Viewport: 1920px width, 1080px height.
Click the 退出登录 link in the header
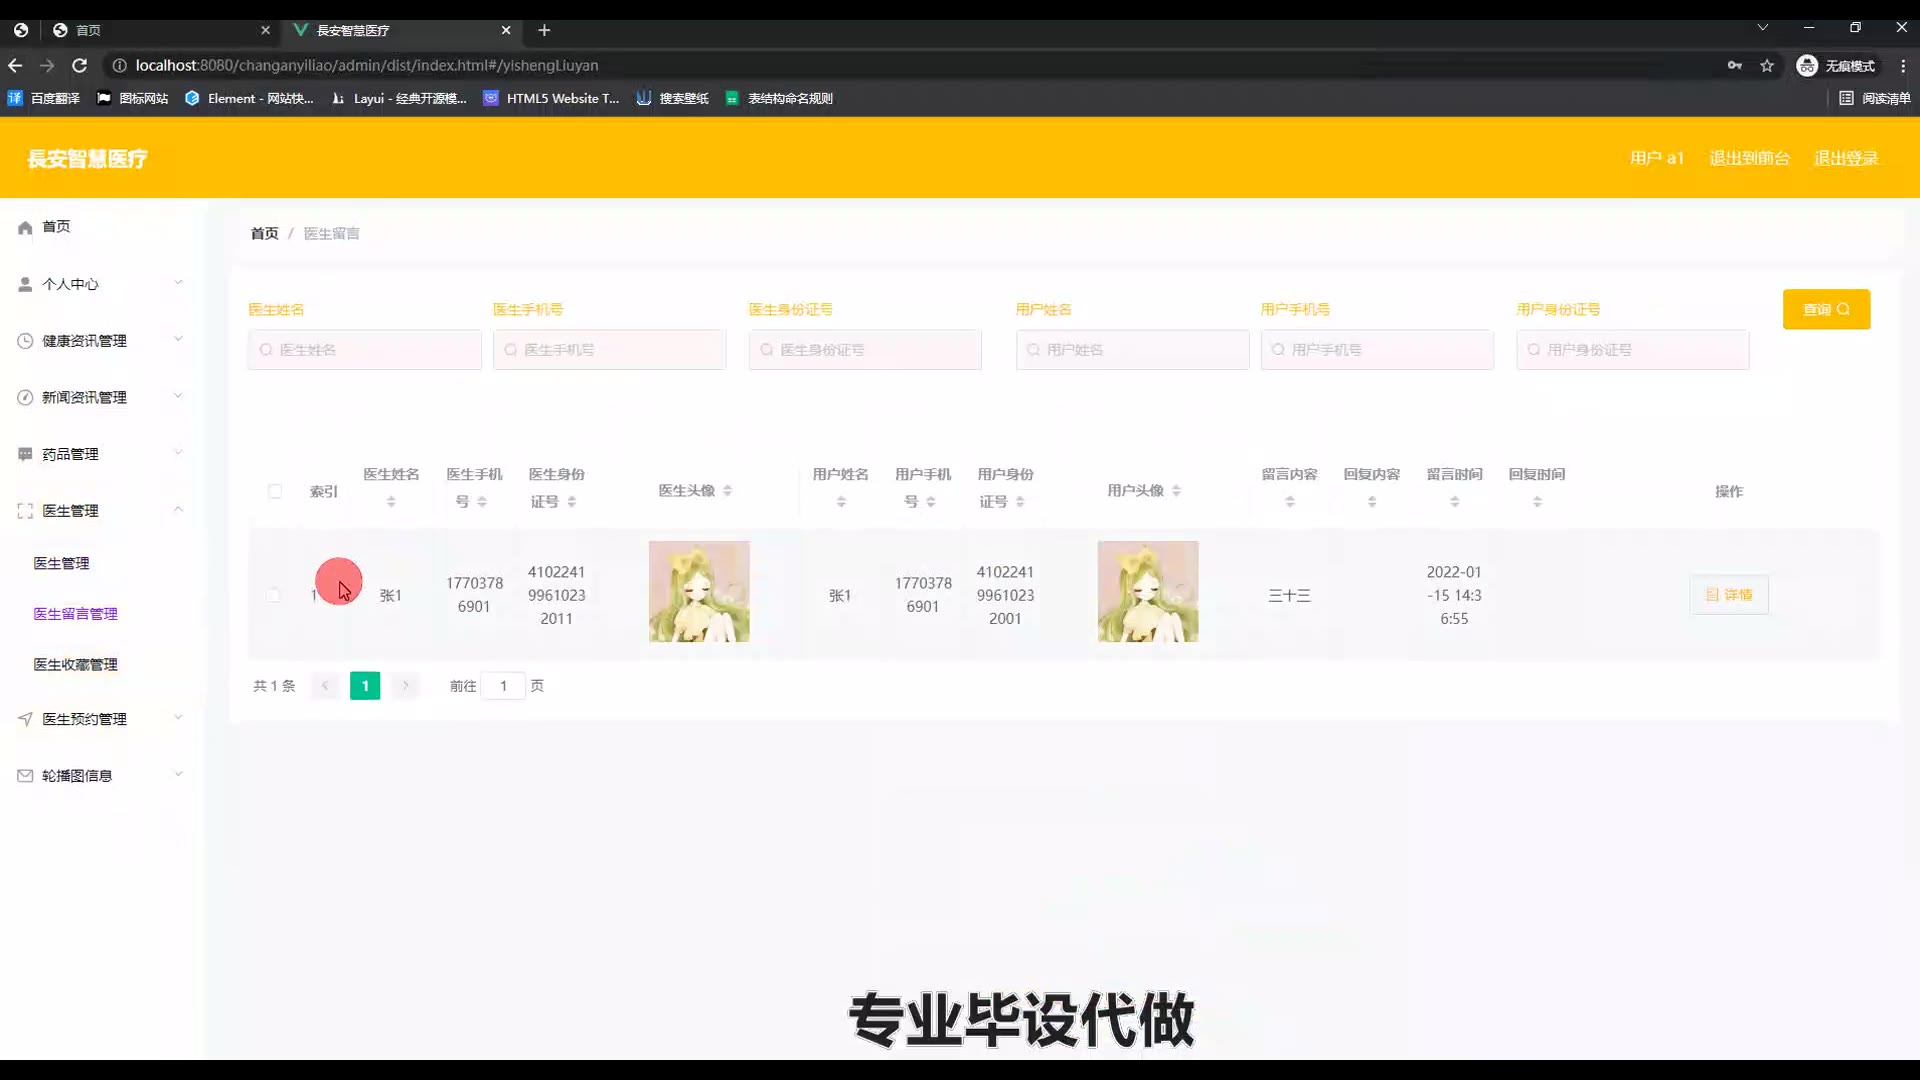pyautogui.click(x=1846, y=158)
